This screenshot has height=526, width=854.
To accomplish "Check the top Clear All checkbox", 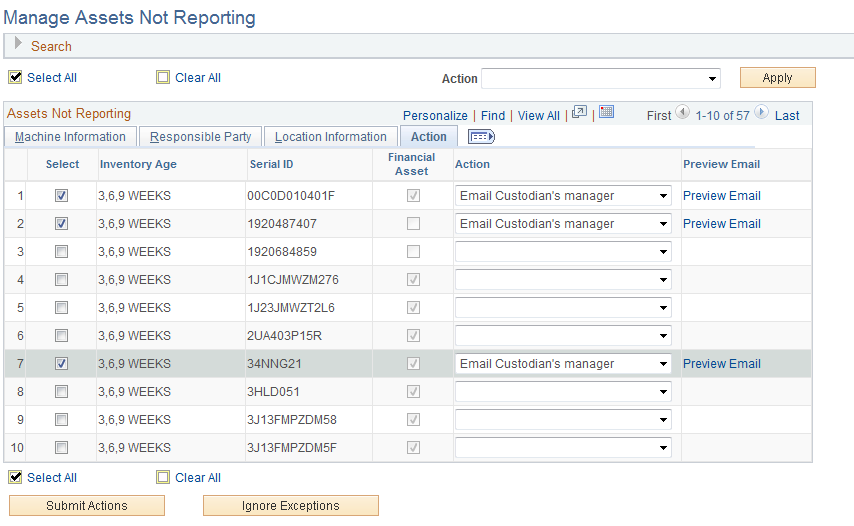I will pos(163,77).
